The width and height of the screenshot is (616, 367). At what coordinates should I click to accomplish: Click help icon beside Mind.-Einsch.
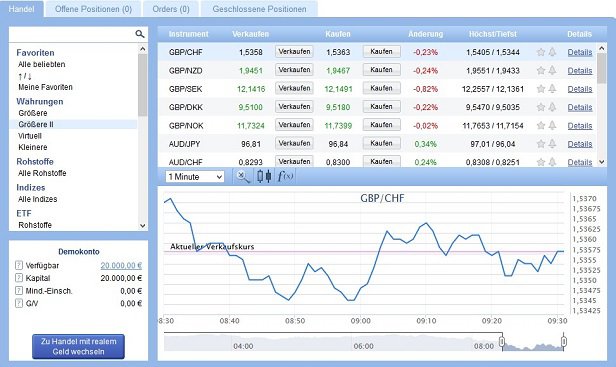(x=19, y=291)
